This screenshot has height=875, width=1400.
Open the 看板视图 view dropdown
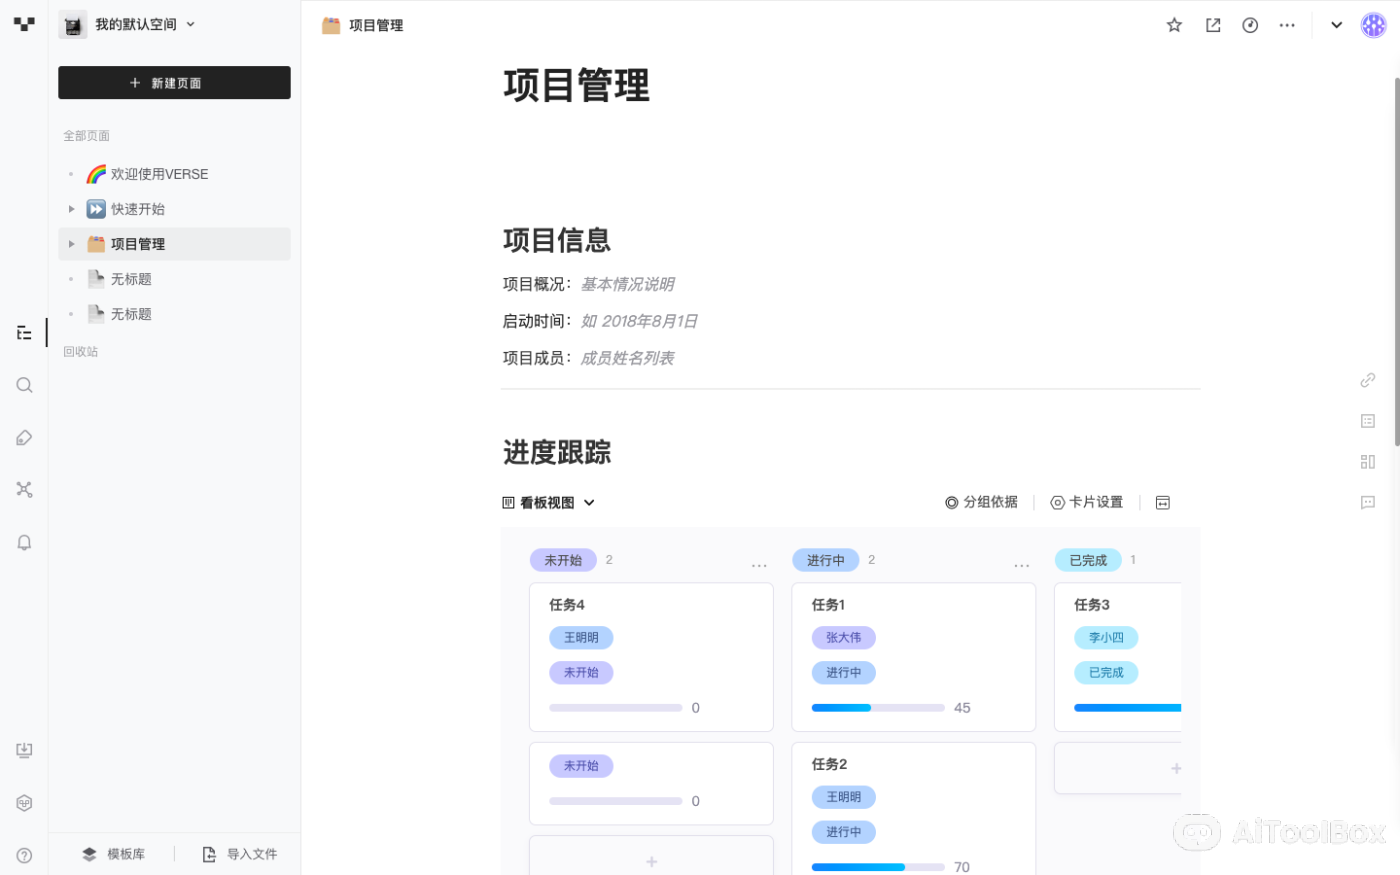(x=549, y=502)
